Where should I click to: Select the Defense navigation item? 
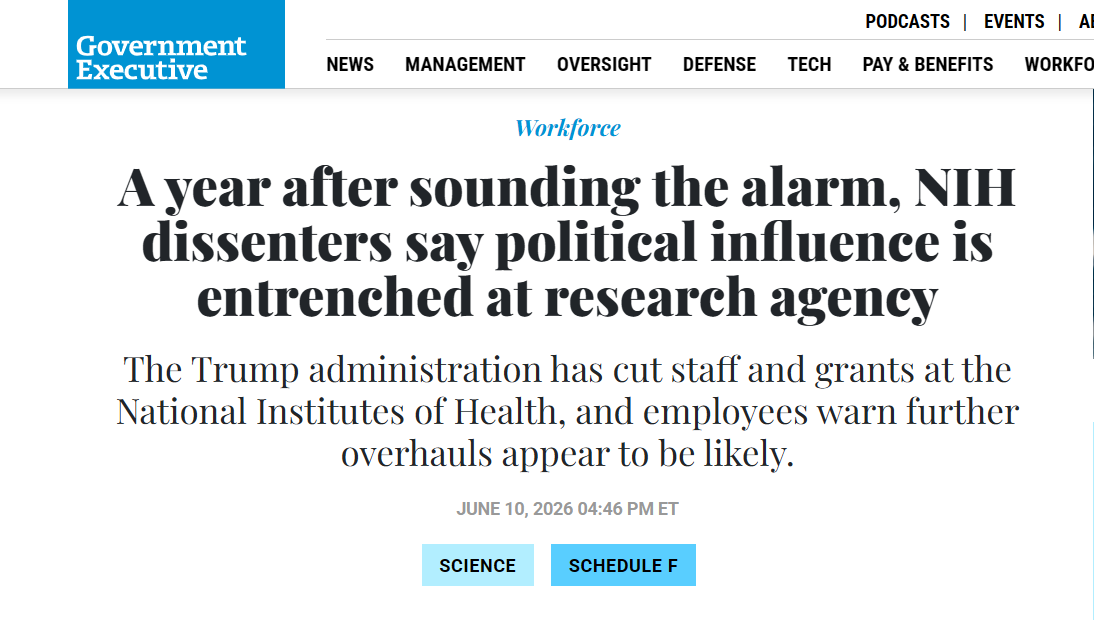[719, 64]
